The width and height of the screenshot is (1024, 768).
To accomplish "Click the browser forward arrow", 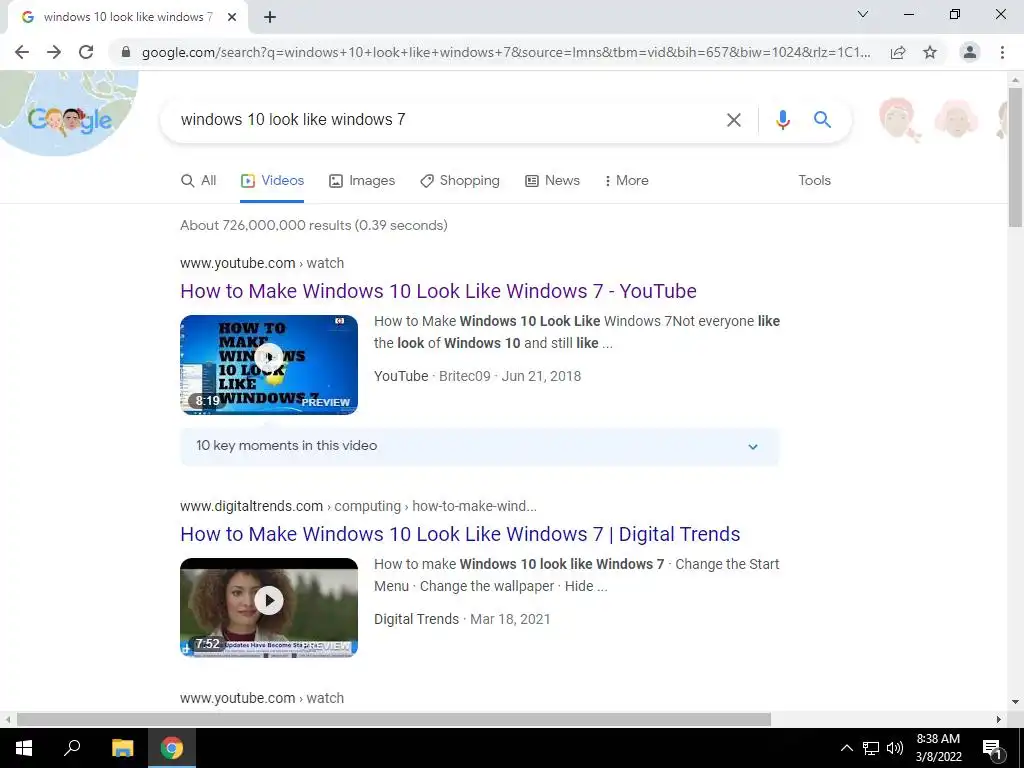I will pyautogui.click(x=54, y=52).
